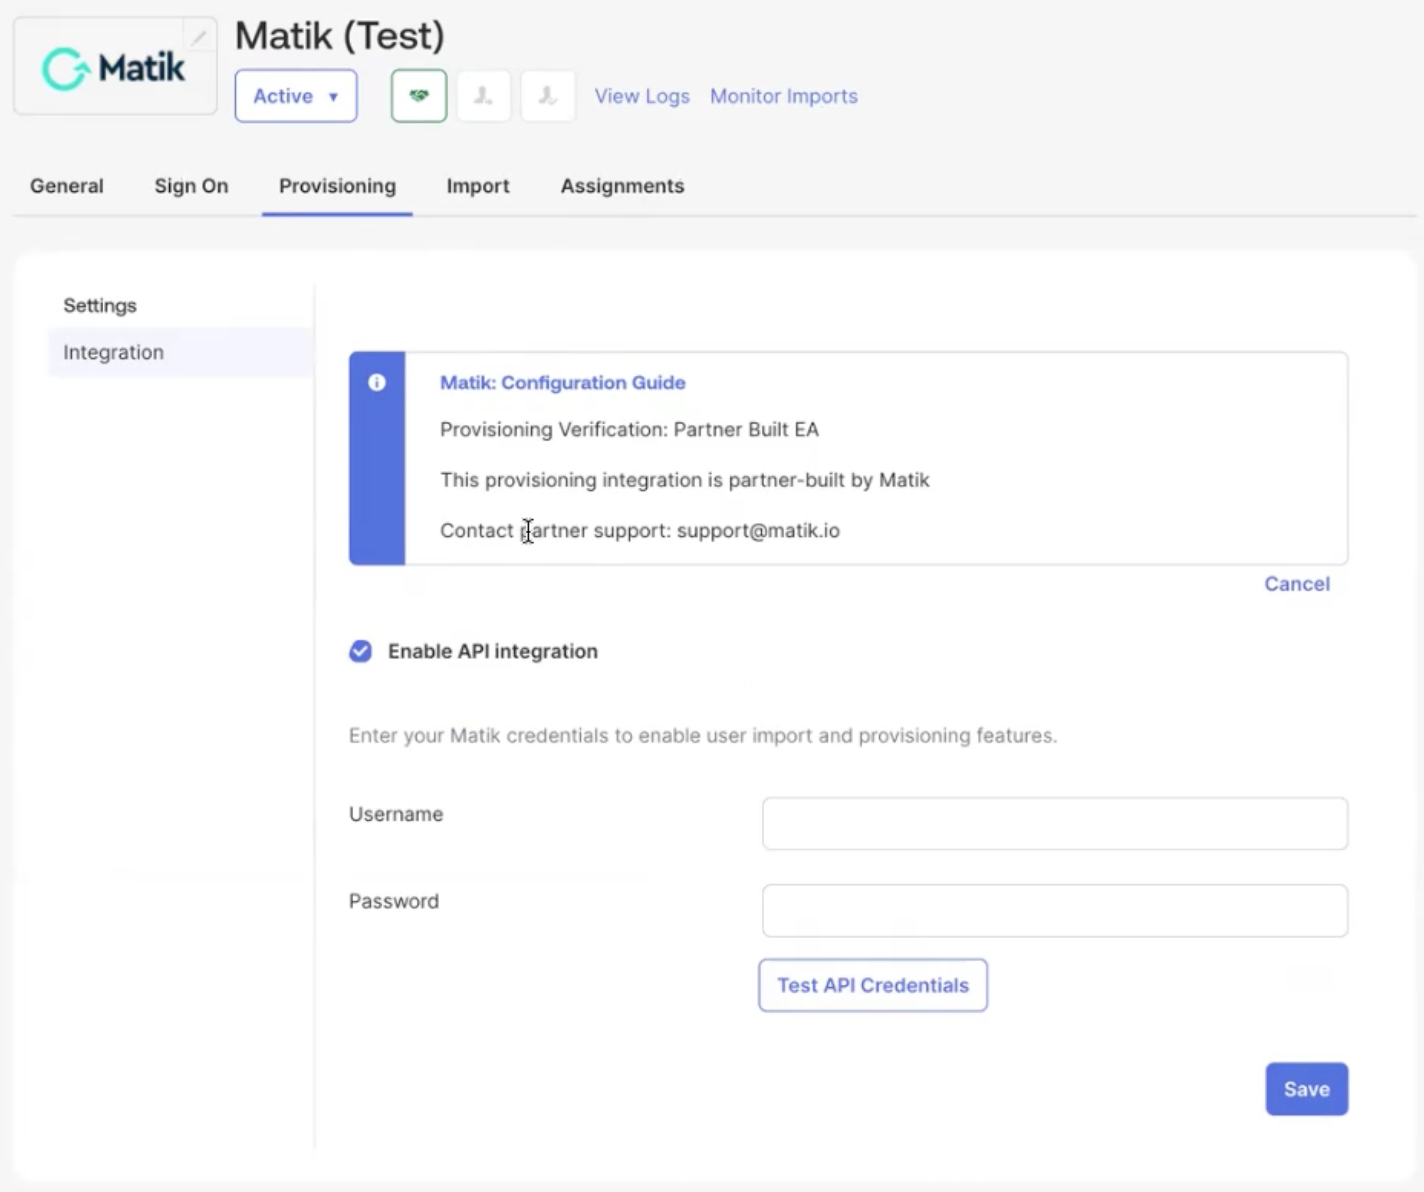Screen dimensions: 1424x1192
Task: Open the Assignments tab
Action: tap(622, 186)
